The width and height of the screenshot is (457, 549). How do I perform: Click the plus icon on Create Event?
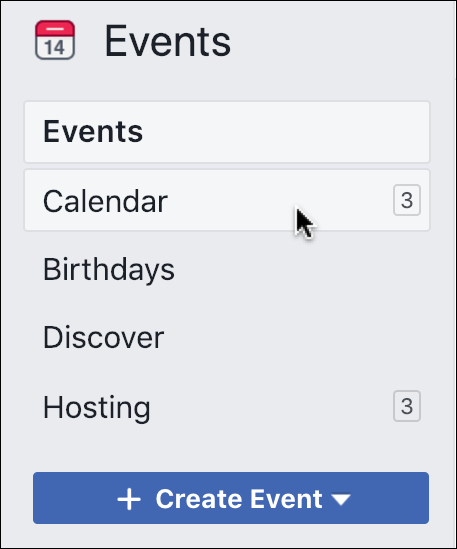pyautogui.click(x=129, y=499)
